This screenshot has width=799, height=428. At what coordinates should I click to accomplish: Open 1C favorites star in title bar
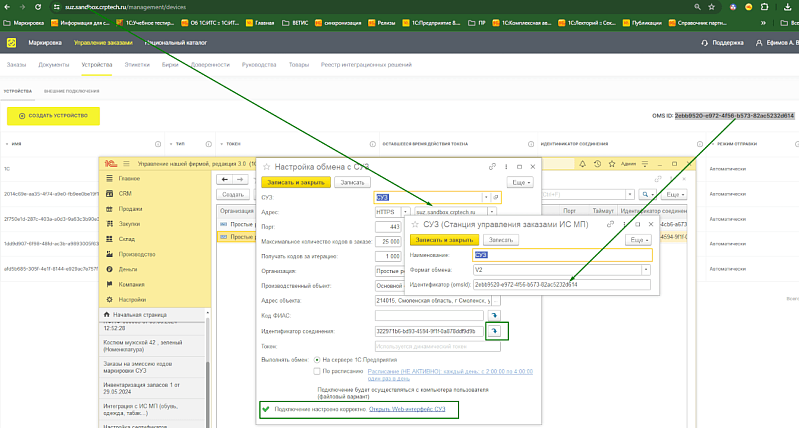click(611, 164)
